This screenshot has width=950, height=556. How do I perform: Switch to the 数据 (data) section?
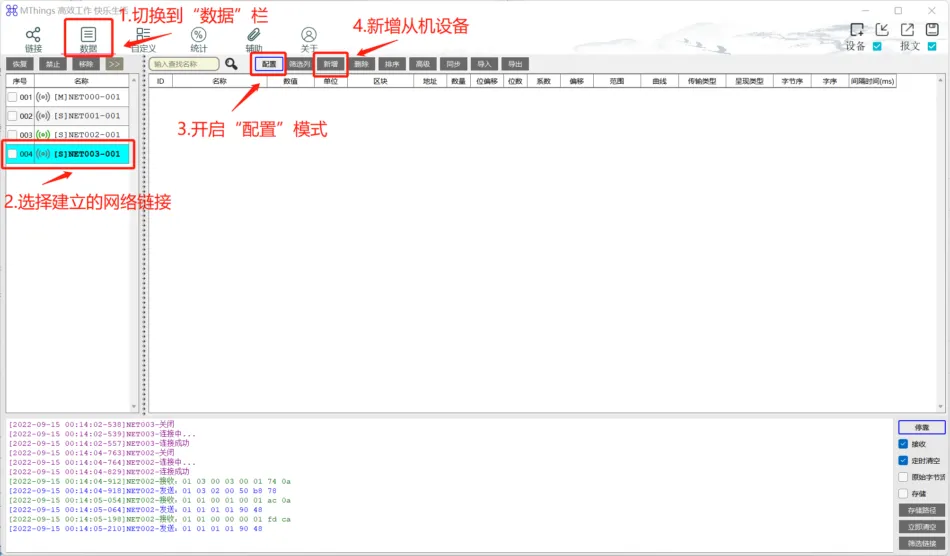point(88,39)
